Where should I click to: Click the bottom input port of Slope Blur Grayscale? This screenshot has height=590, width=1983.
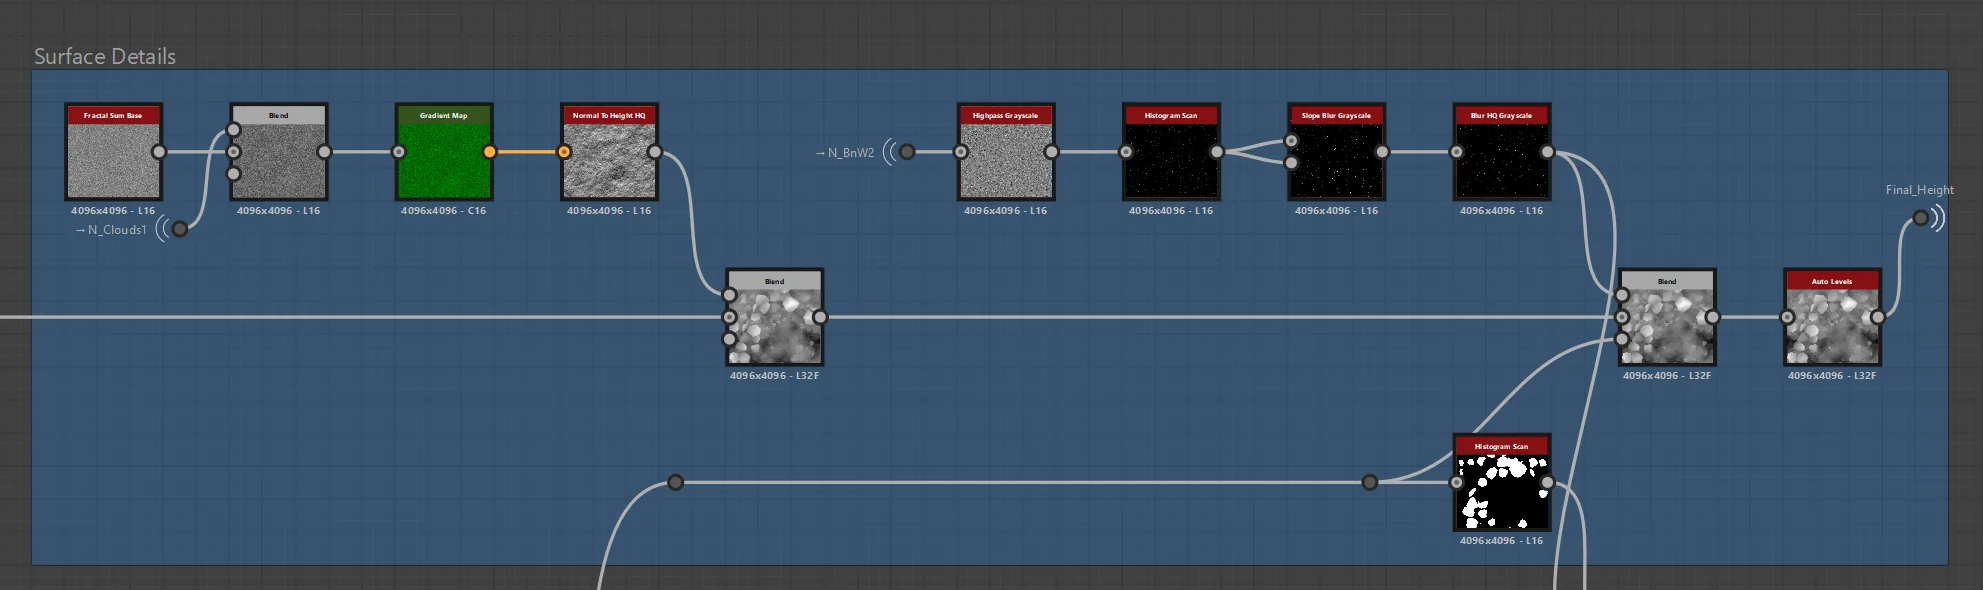point(1291,163)
